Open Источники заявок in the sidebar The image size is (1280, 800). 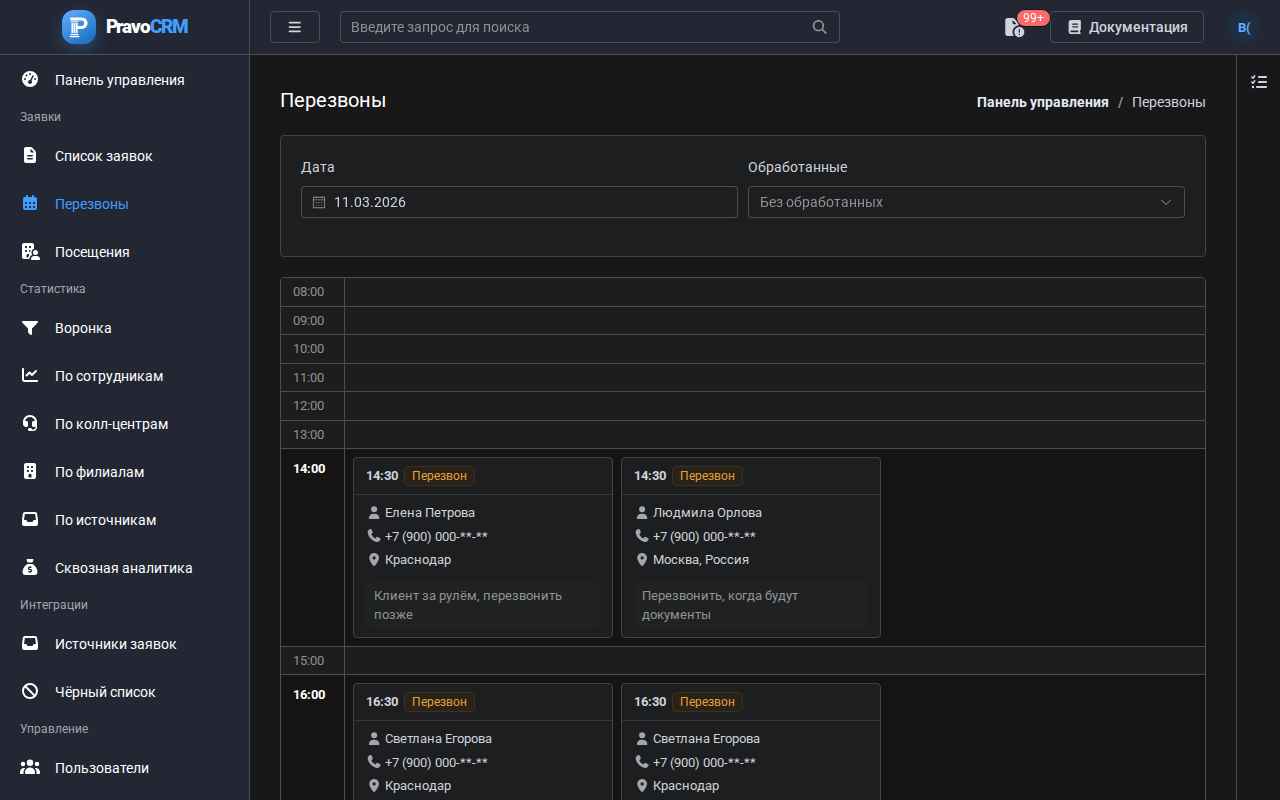[x=124, y=644]
